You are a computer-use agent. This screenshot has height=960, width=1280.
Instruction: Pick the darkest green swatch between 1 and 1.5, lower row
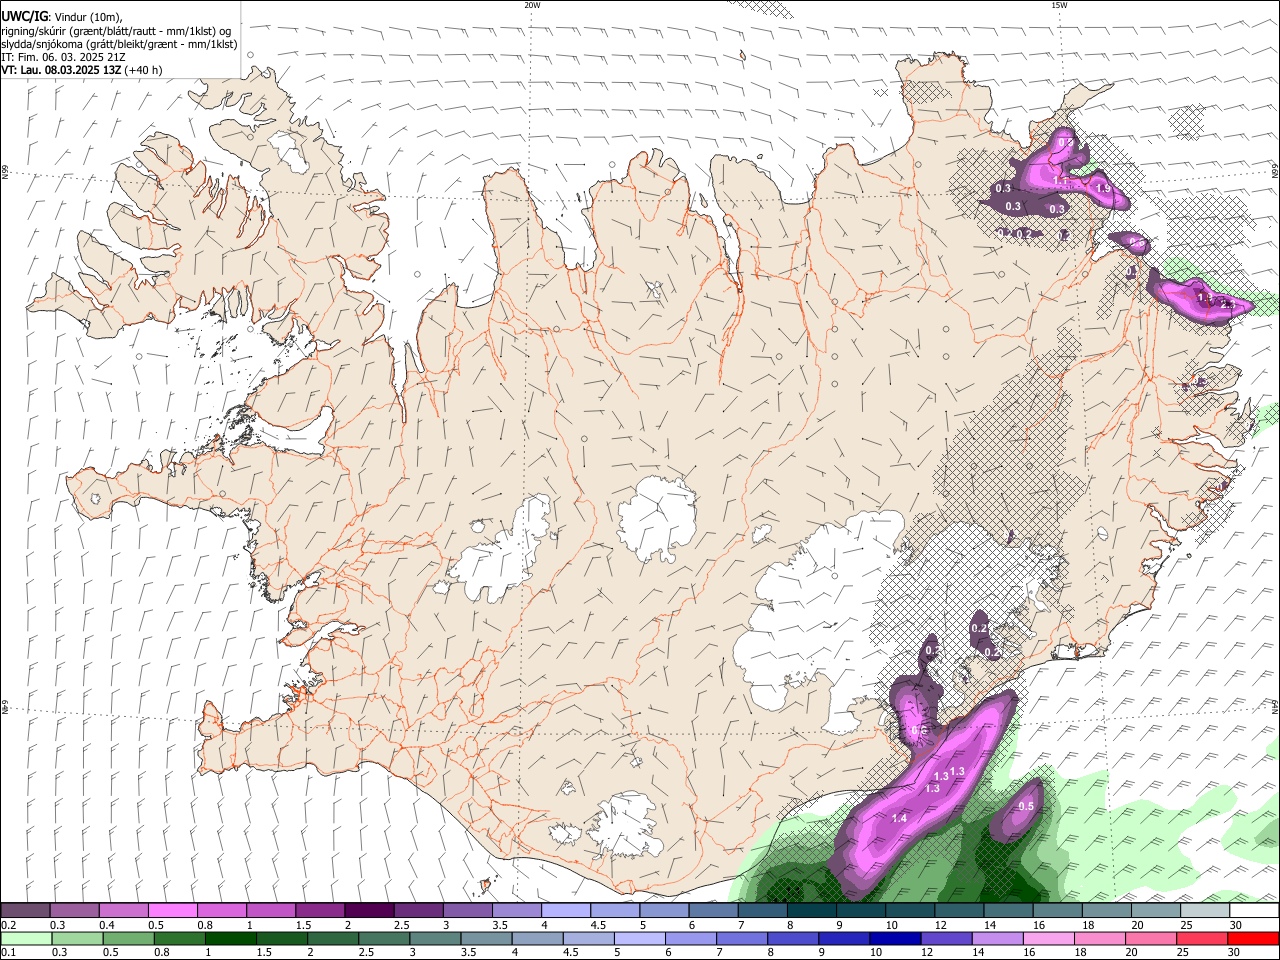(x=231, y=938)
